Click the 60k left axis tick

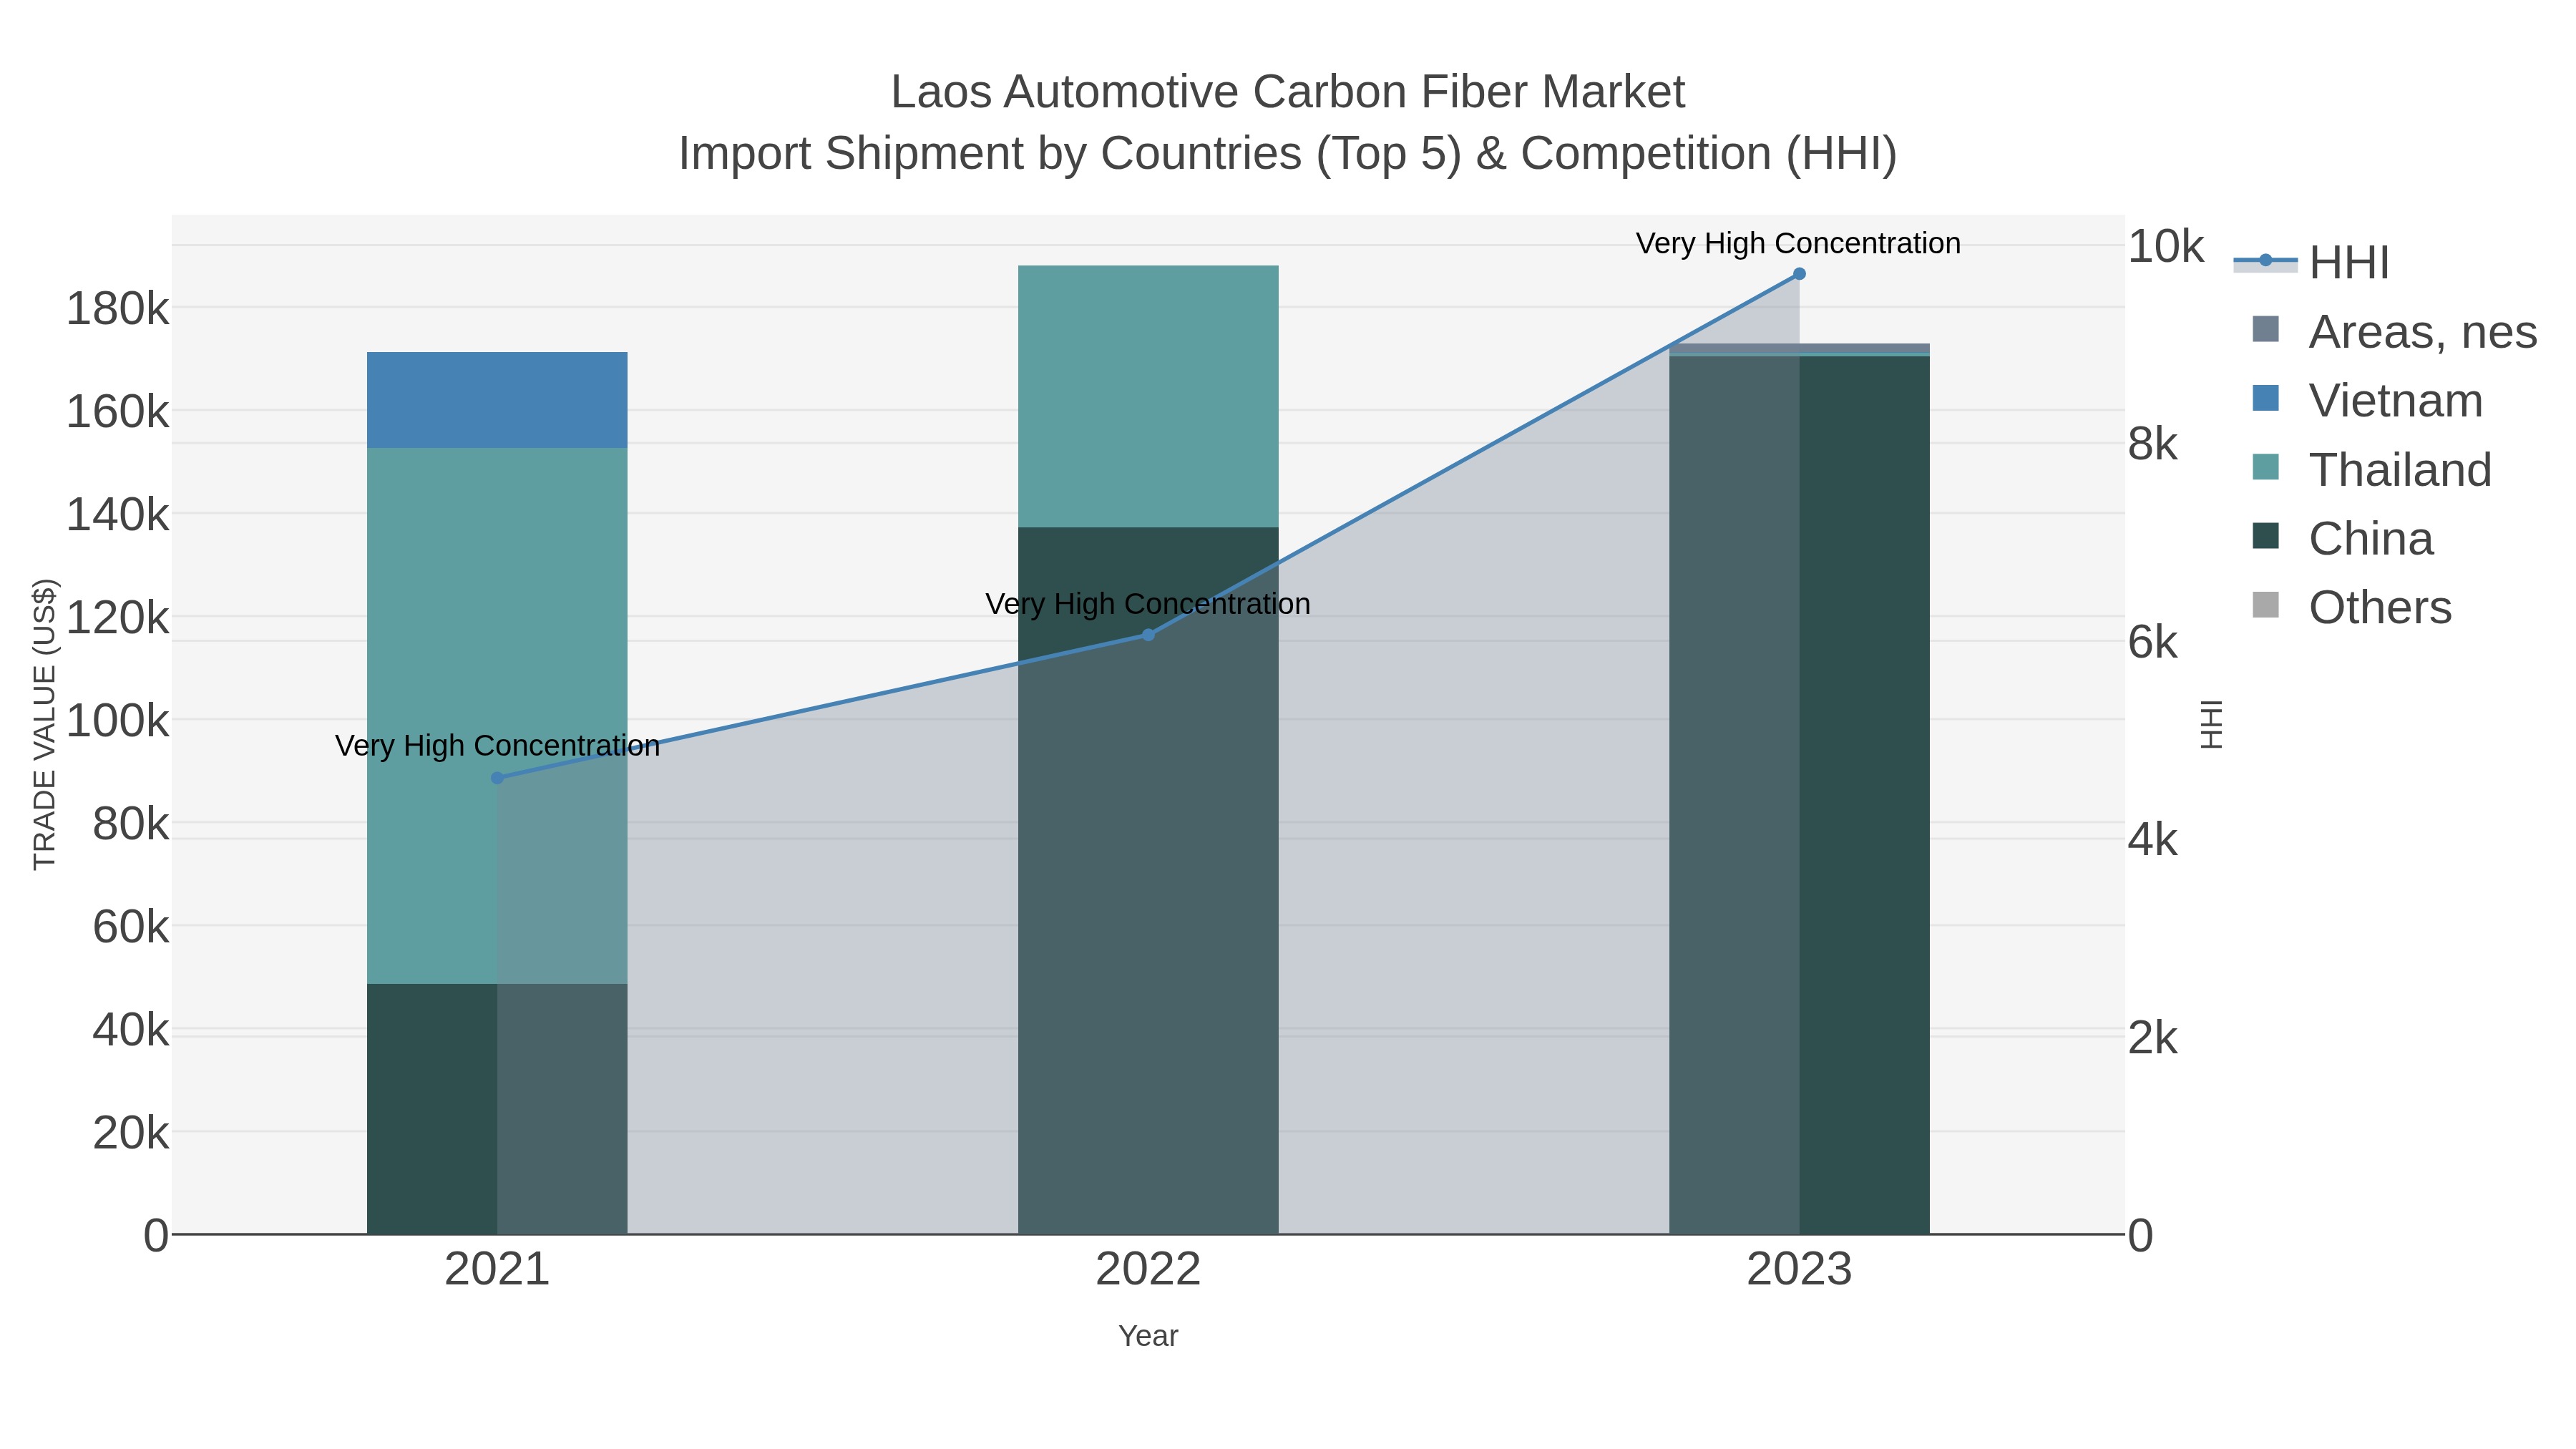point(130,927)
